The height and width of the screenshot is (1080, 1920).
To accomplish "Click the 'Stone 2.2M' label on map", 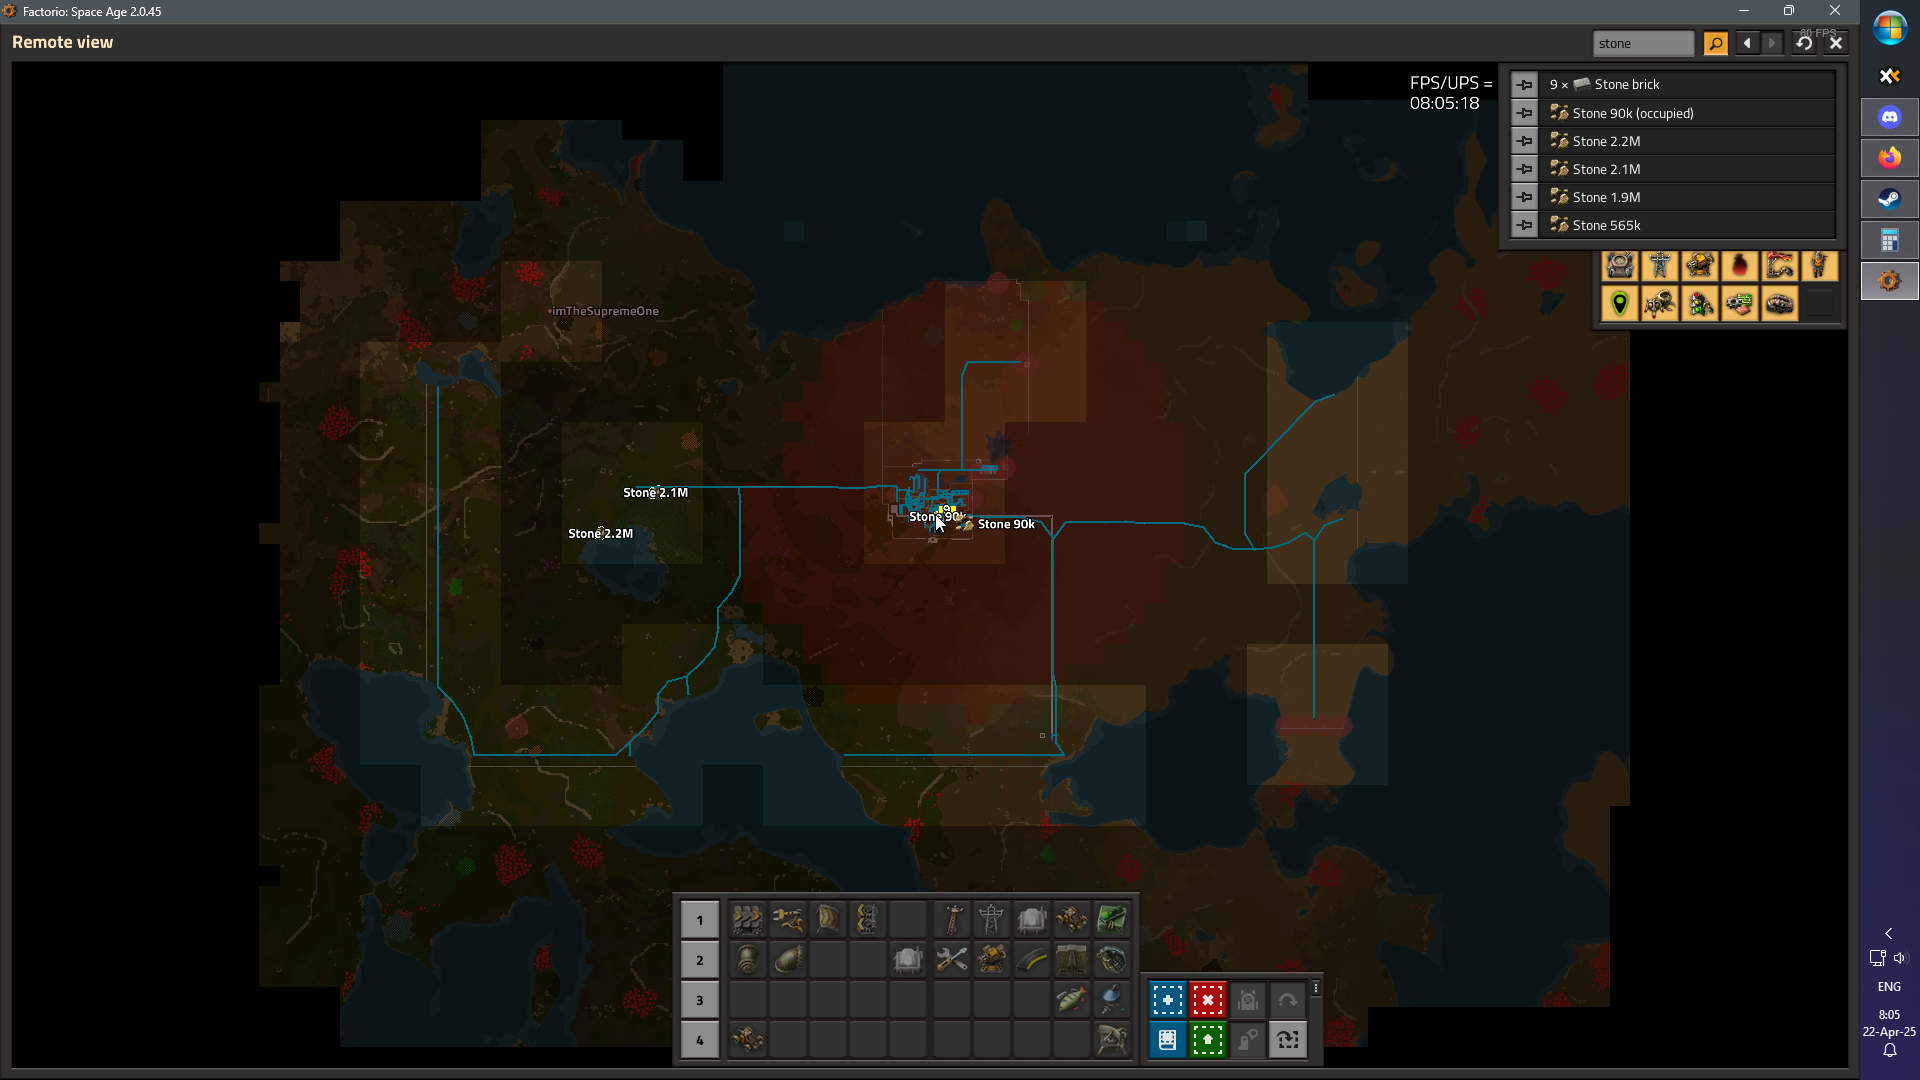I will (x=600, y=533).
